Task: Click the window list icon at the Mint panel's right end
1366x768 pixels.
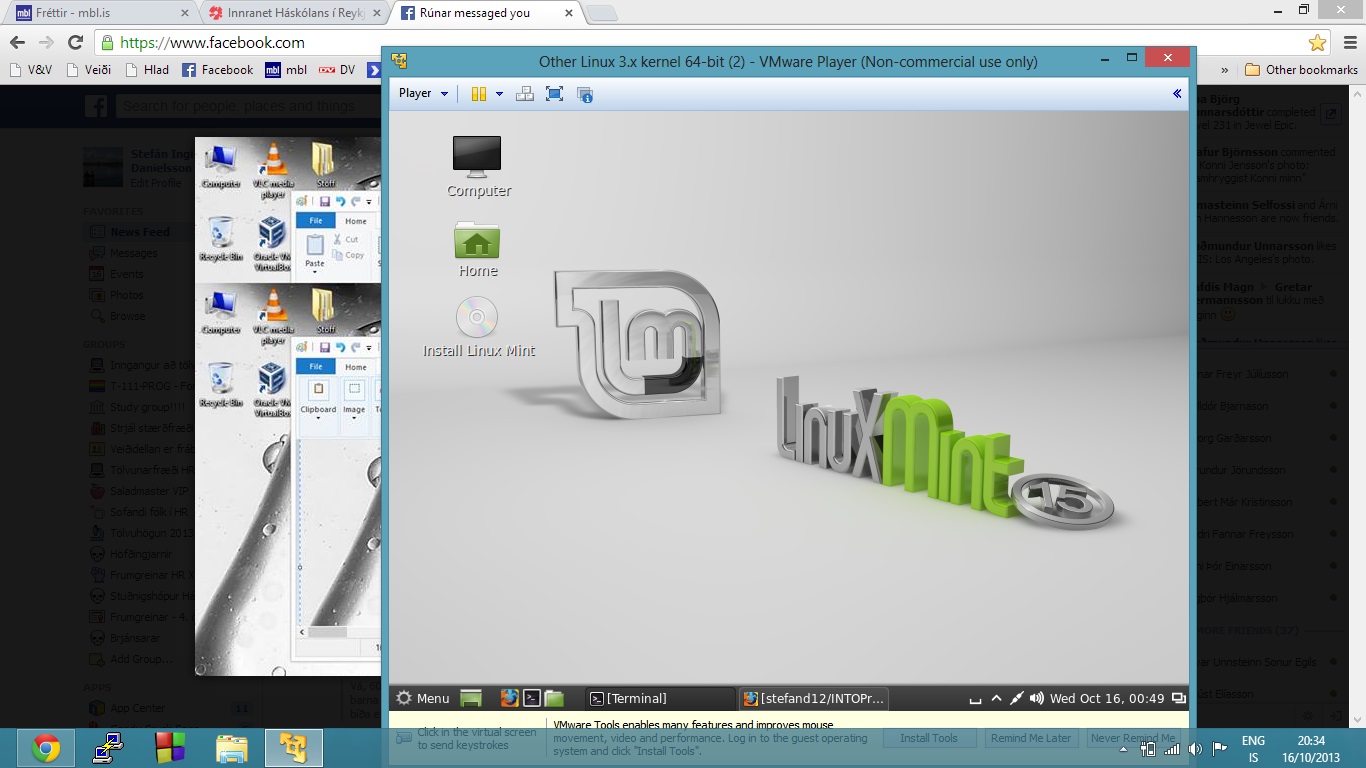Action: coord(1178,698)
